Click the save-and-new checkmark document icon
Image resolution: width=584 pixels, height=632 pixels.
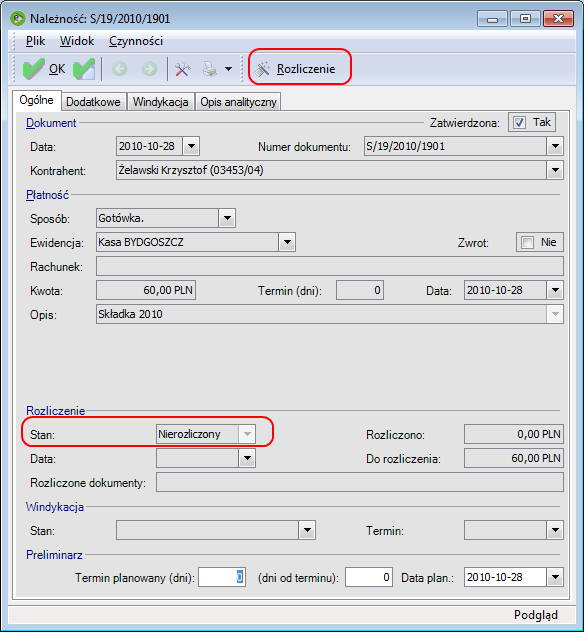(x=84, y=69)
